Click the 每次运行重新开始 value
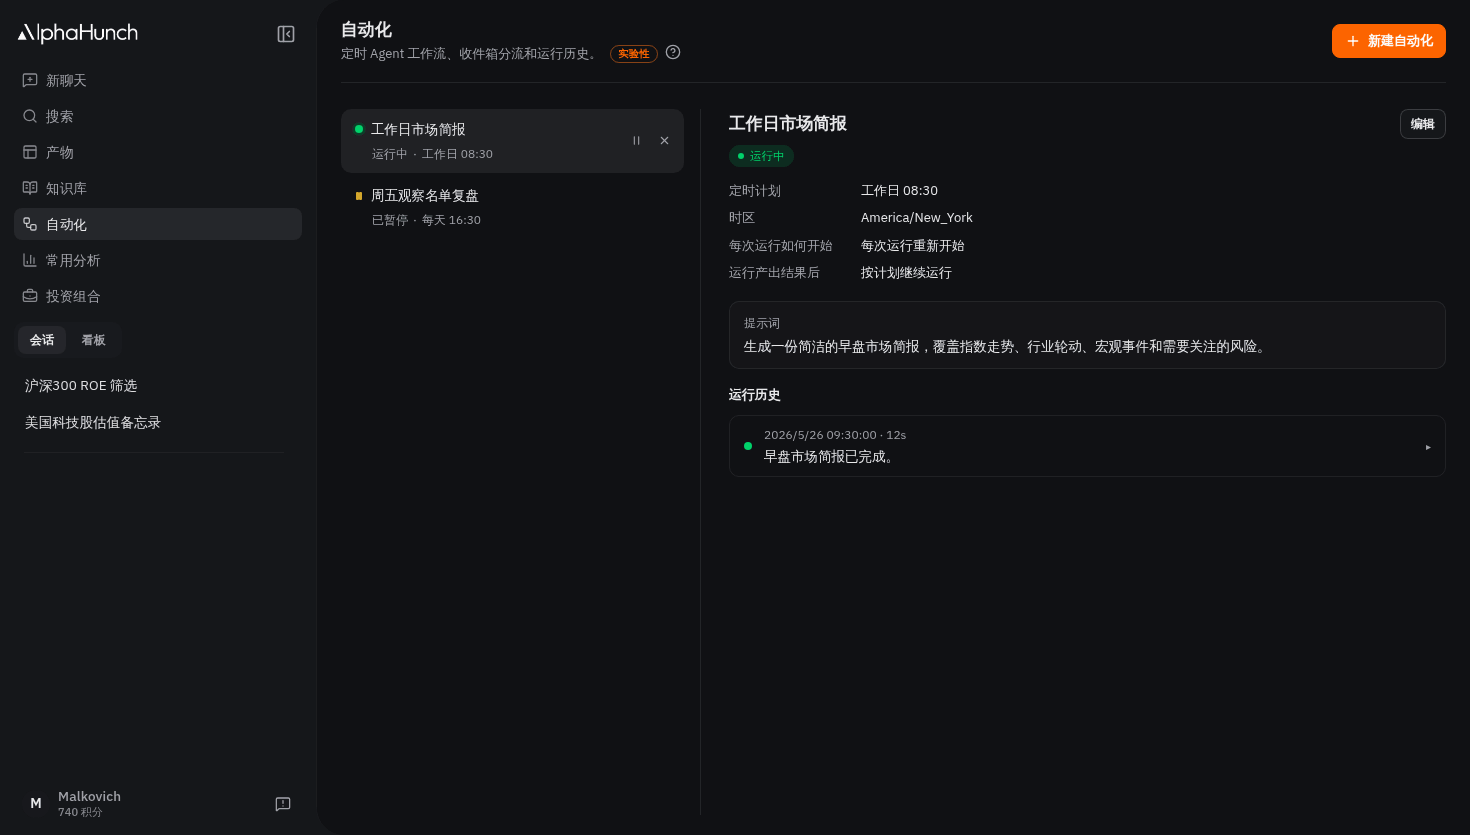 coord(913,246)
